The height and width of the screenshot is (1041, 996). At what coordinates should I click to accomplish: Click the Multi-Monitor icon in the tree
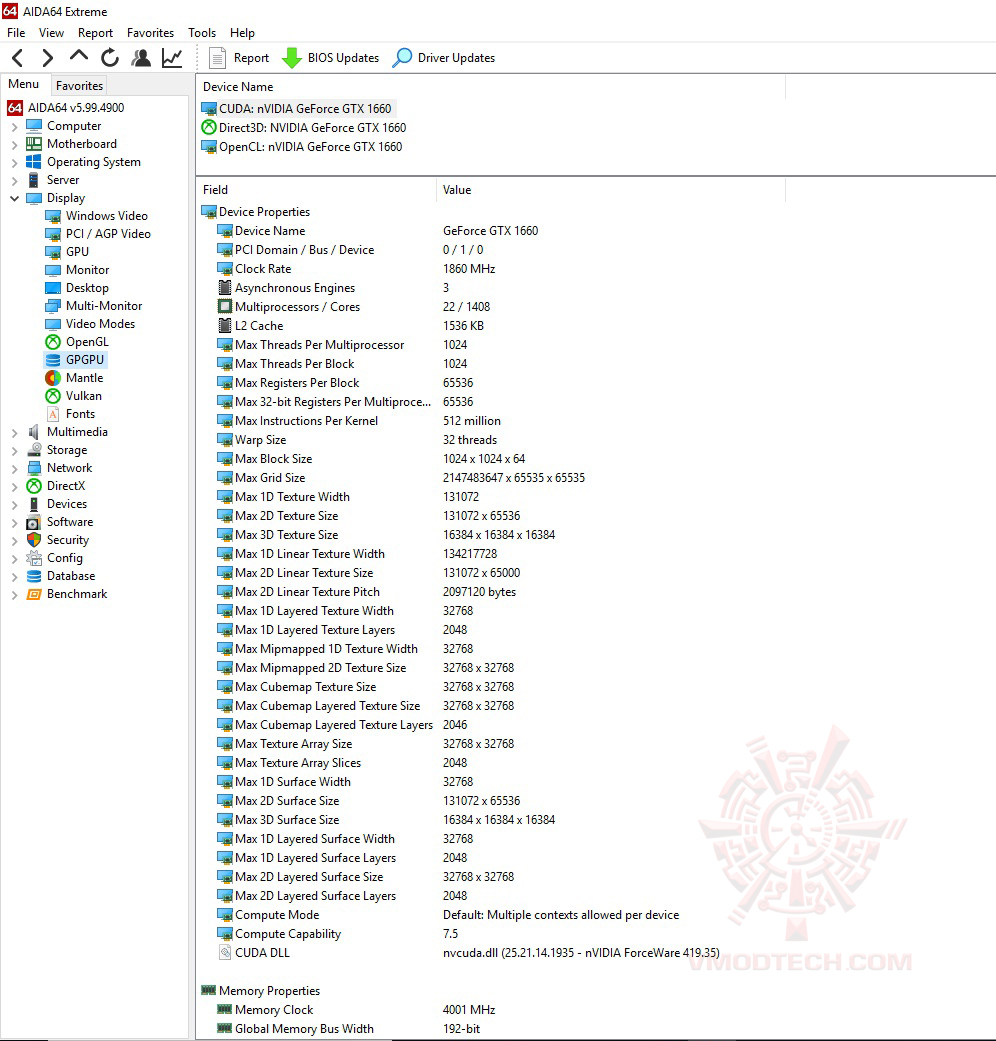pos(53,305)
